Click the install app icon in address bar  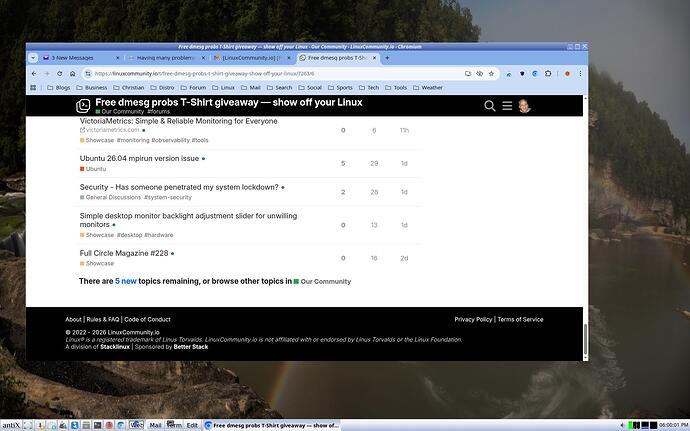pyautogui.click(x=468, y=74)
